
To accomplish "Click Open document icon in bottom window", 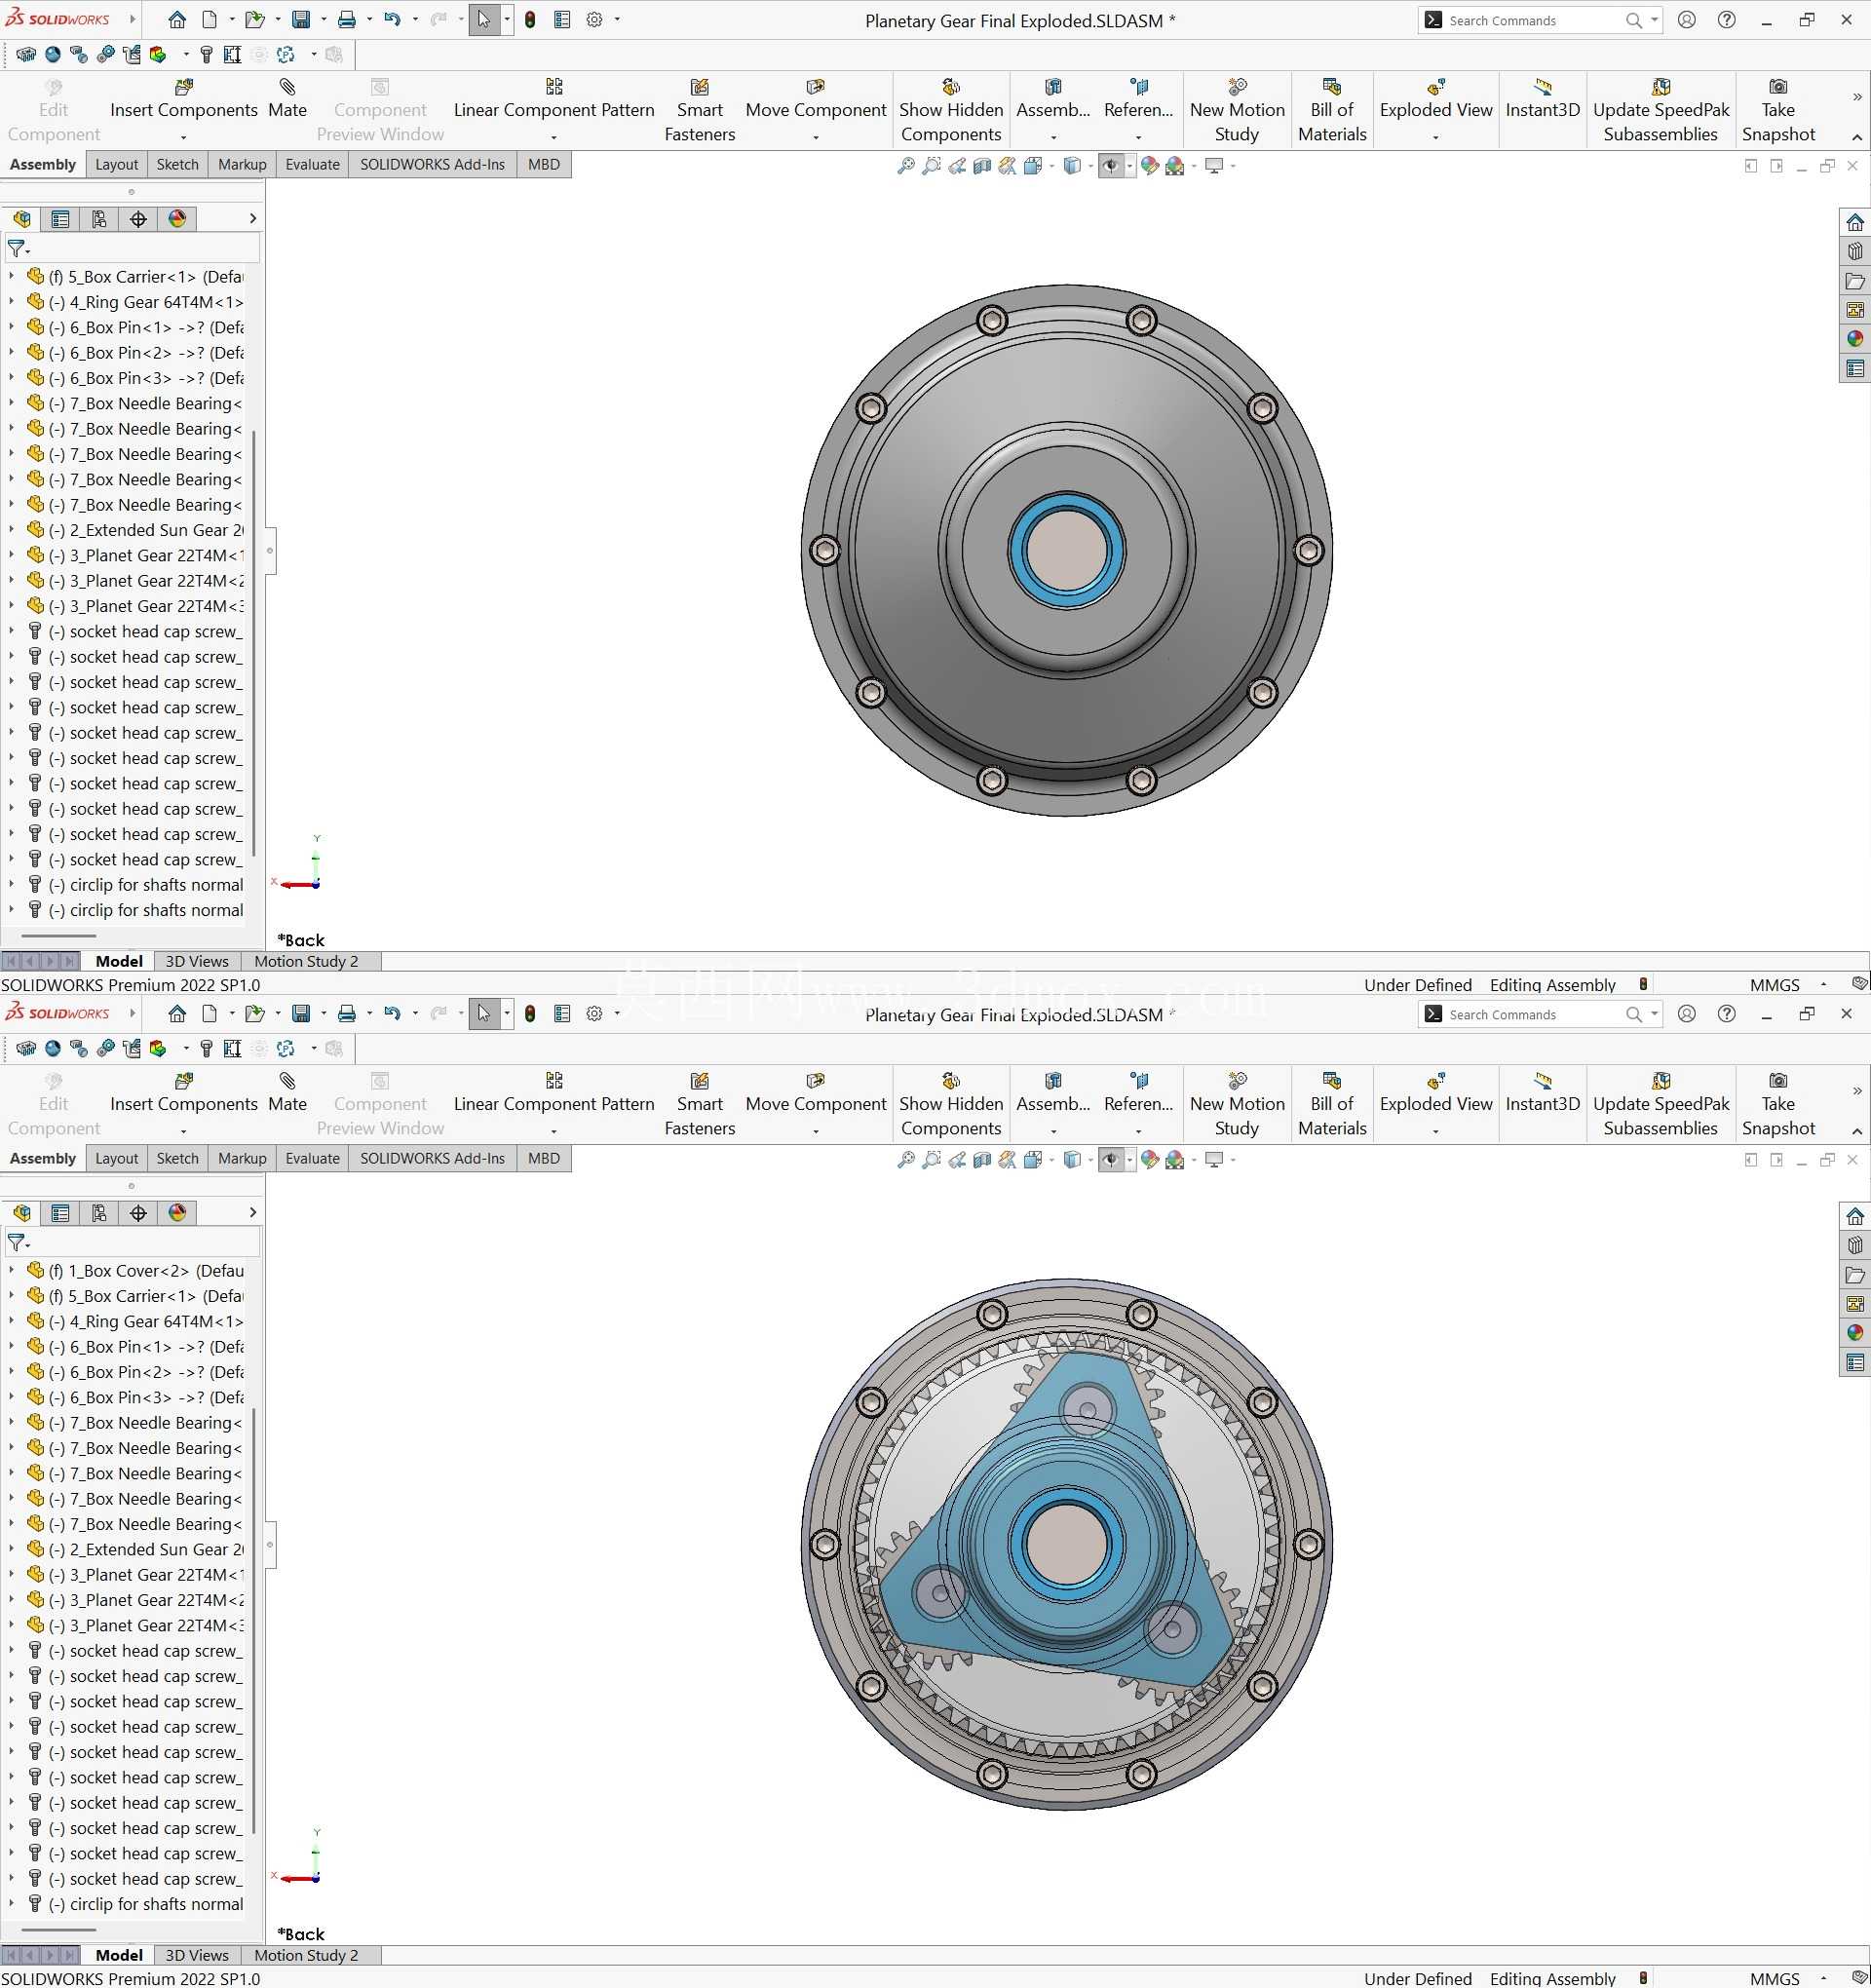I will [x=255, y=1014].
